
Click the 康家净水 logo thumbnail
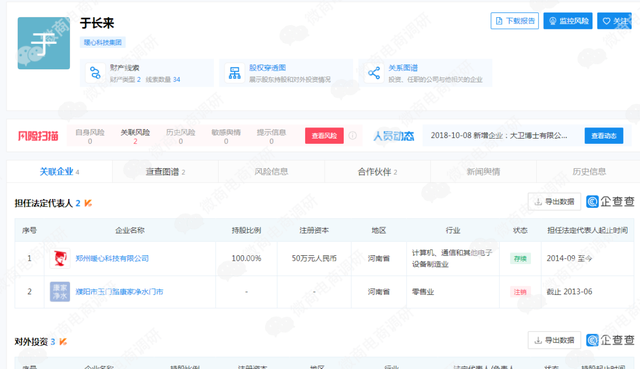pyautogui.click(x=60, y=292)
